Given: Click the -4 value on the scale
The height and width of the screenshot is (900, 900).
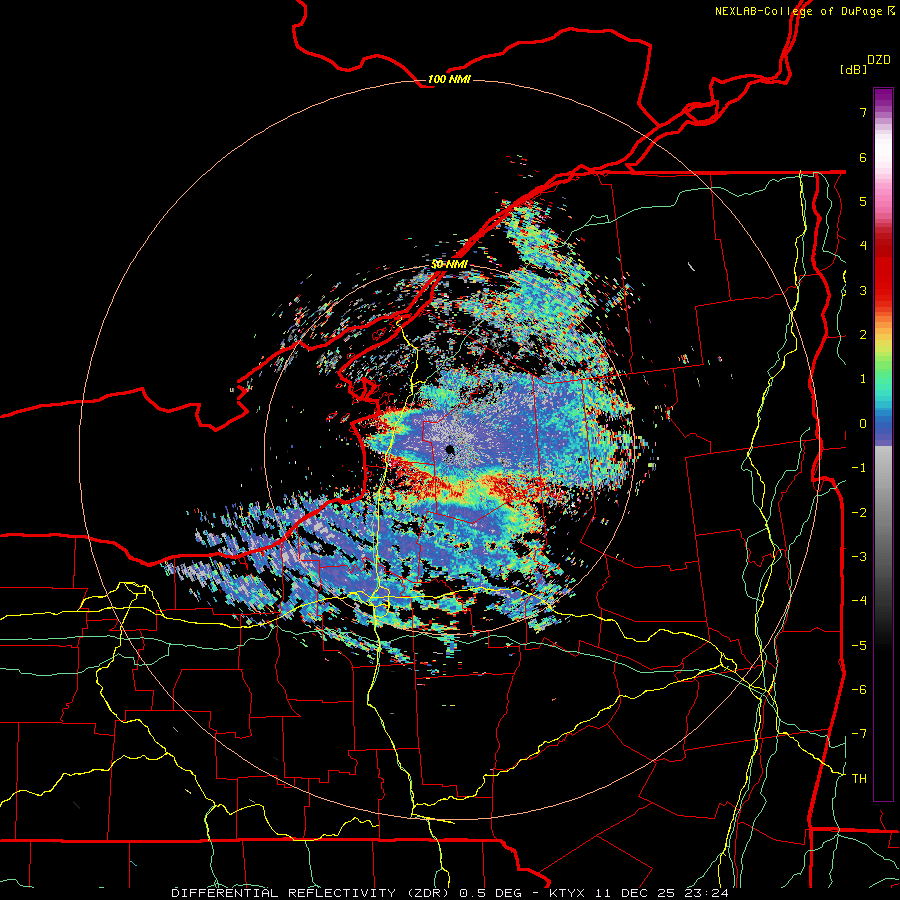Looking at the screenshot, I should point(859,601).
